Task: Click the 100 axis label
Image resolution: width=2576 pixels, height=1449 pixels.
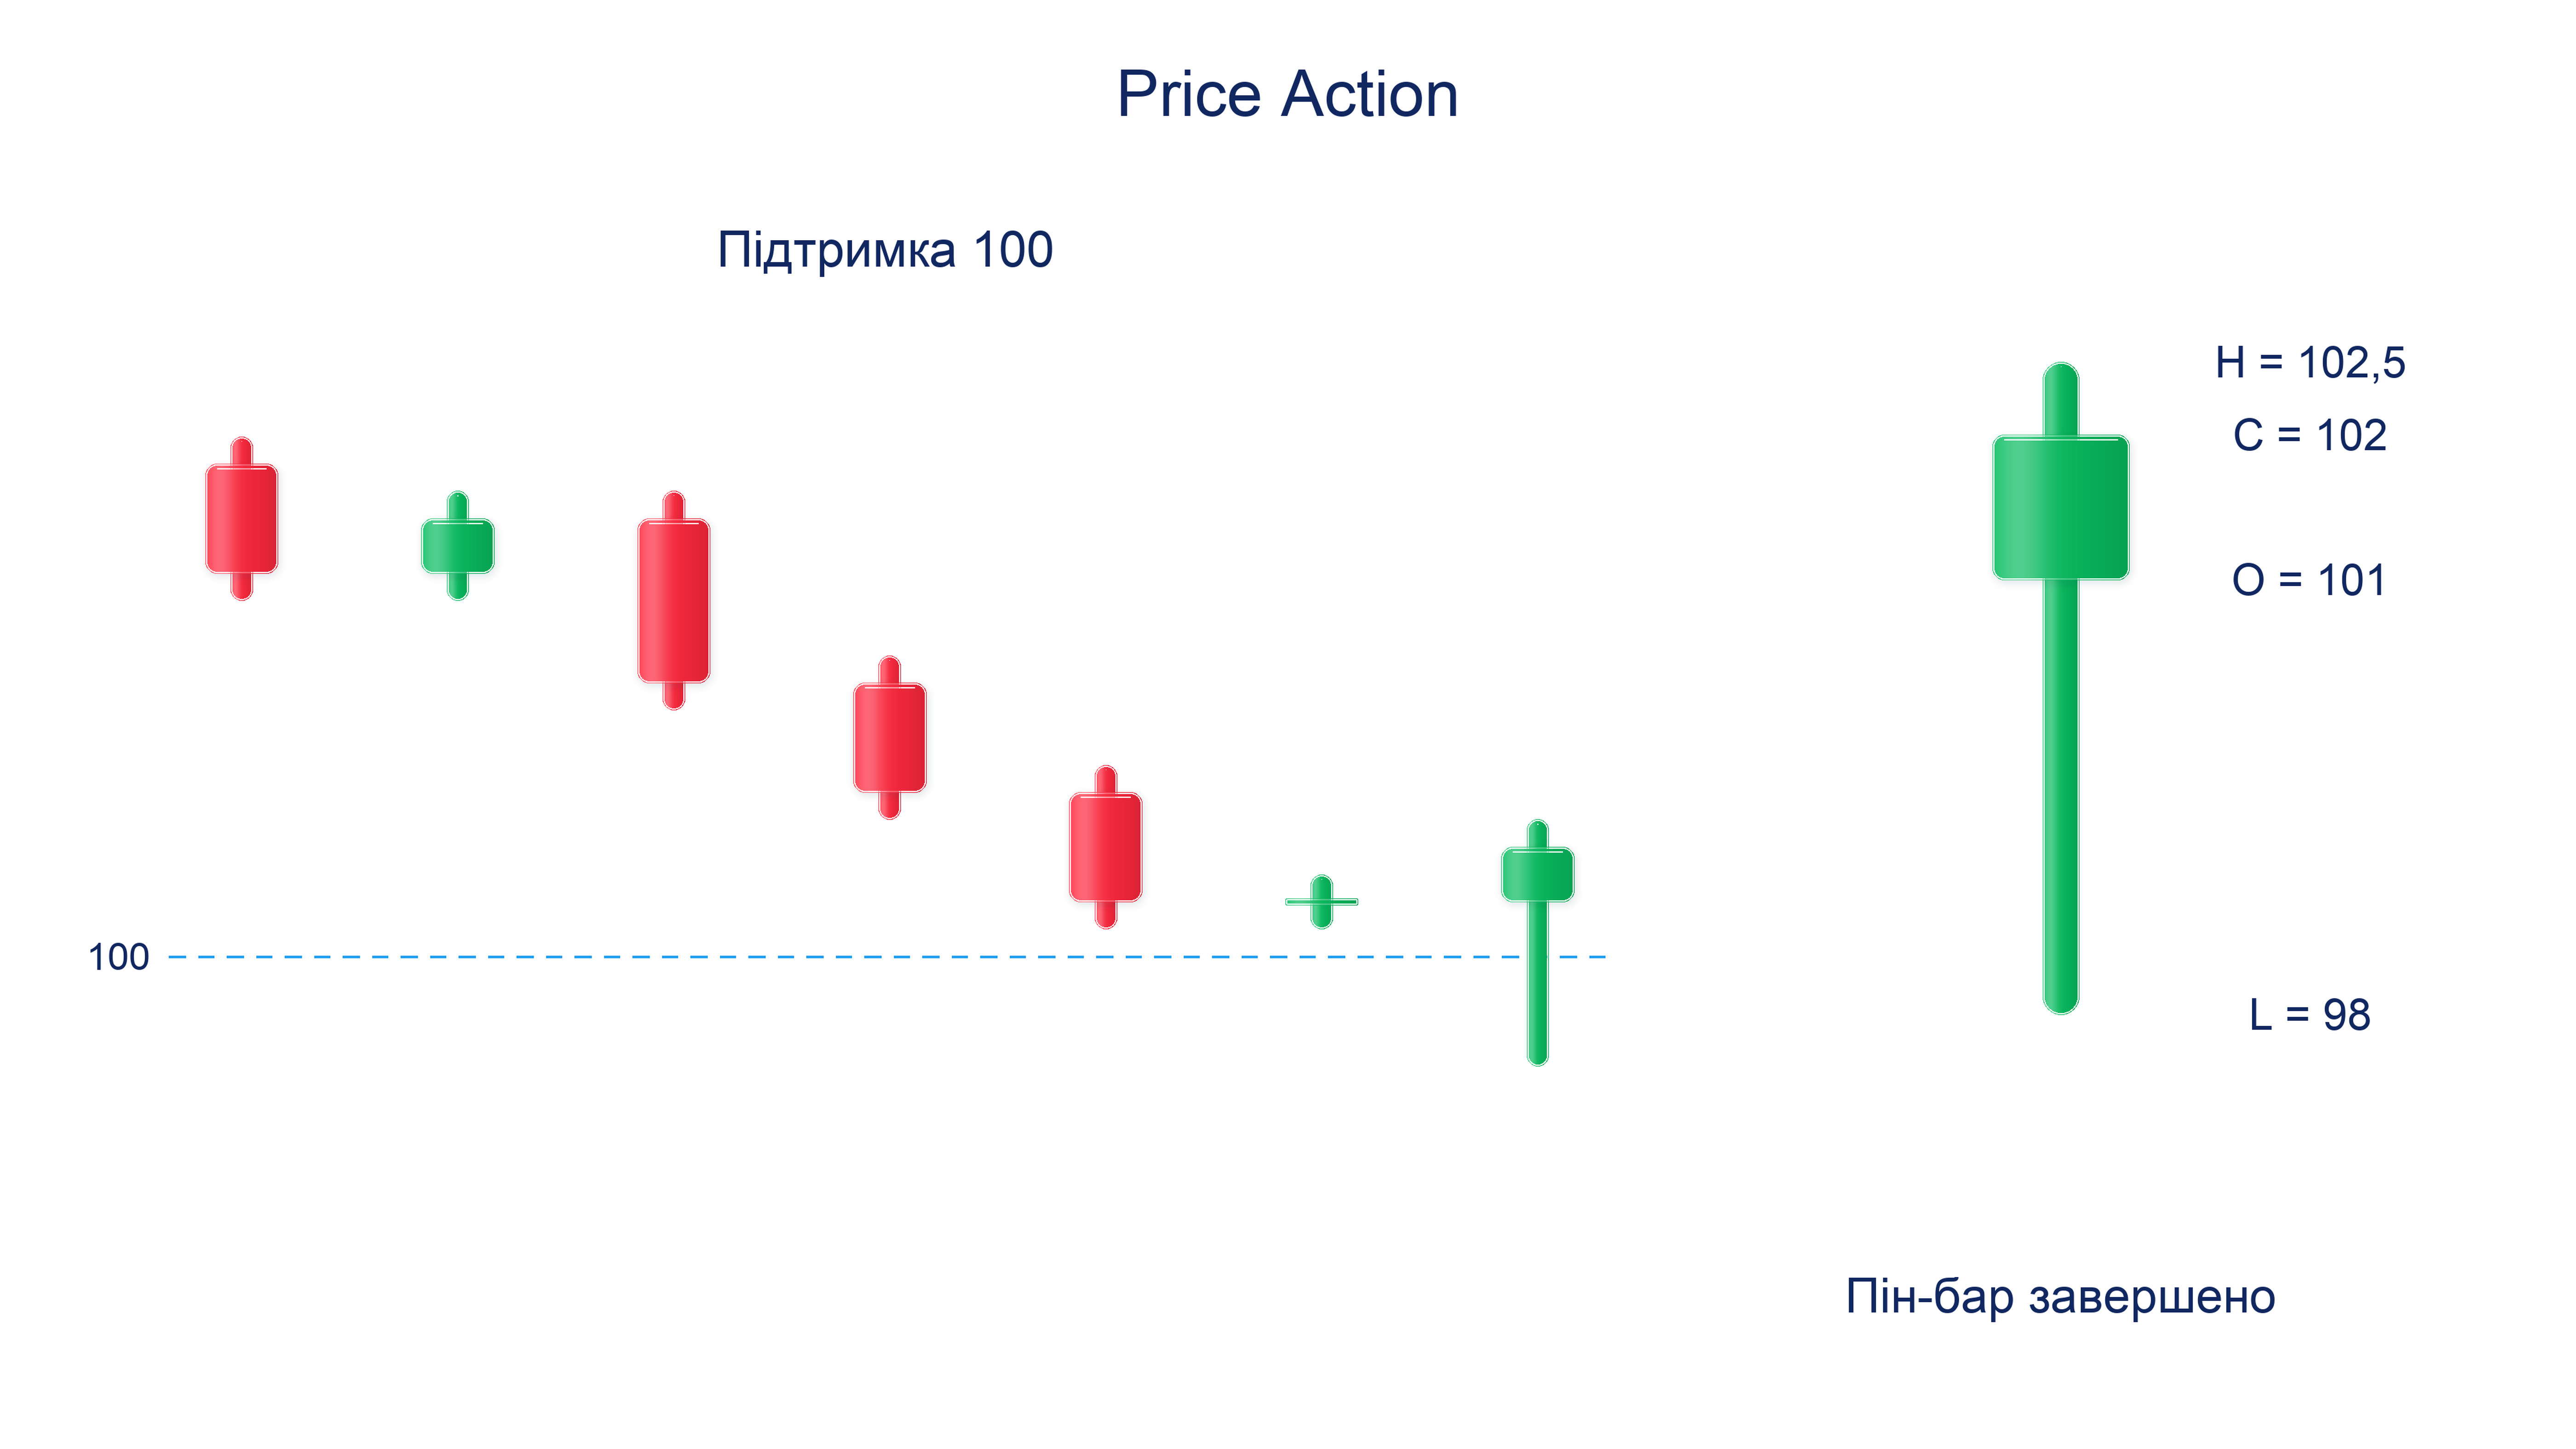Action: pyautogui.click(x=118, y=957)
